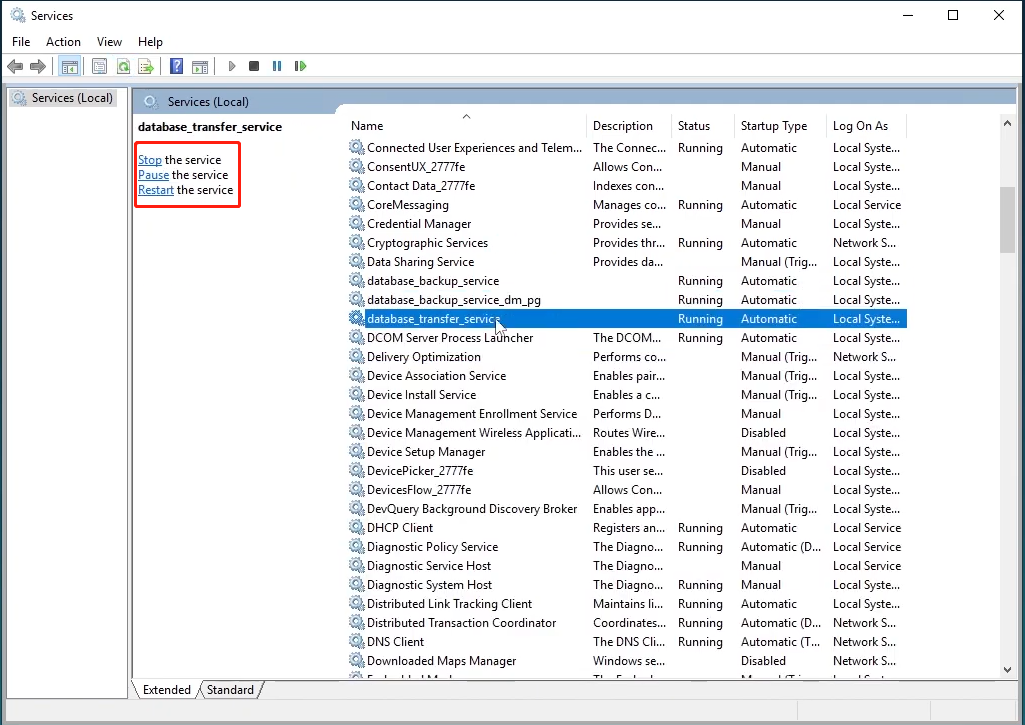The height and width of the screenshot is (725, 1025).
Task: Sort by the Description column header
Action: pyautogui.click(x=630, y=126)
